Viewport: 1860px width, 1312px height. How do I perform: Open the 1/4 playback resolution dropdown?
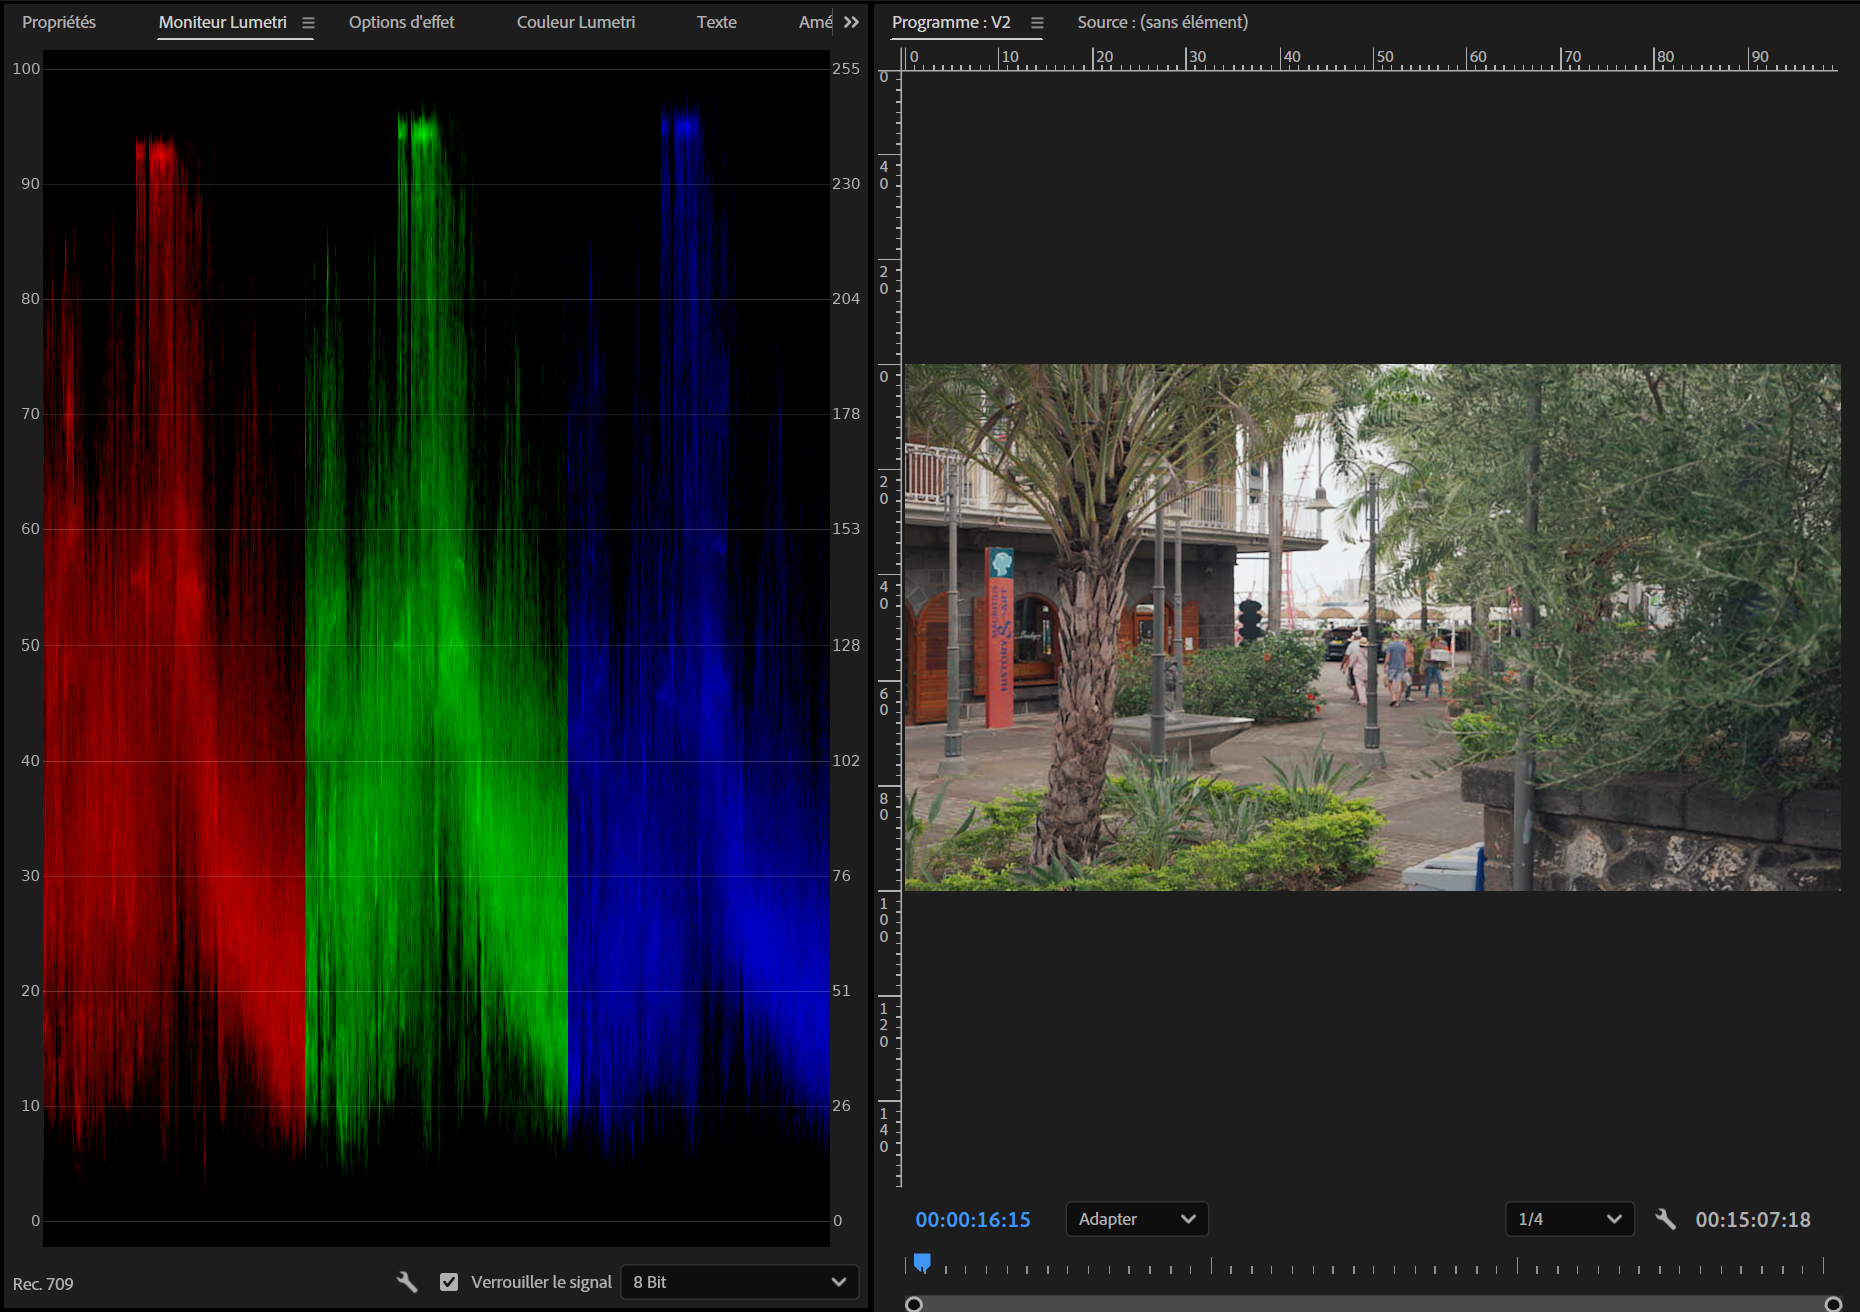(x=1569, y=1219)
